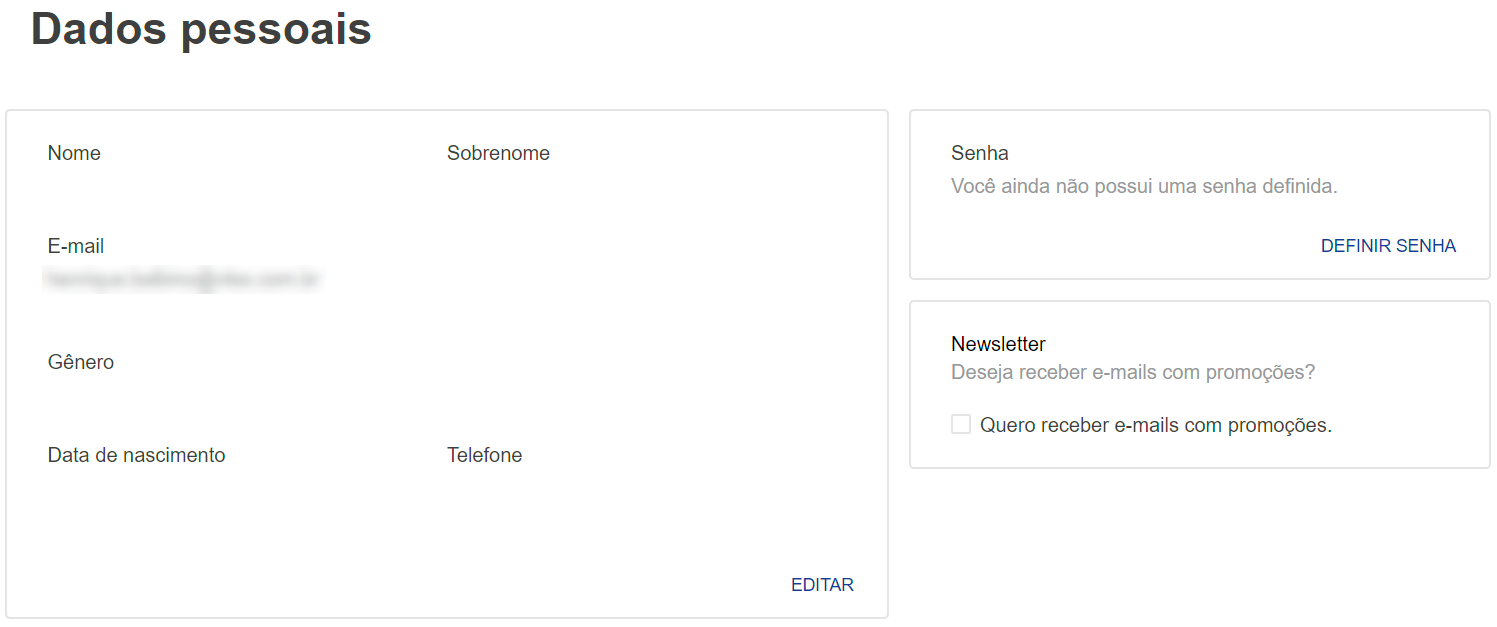Click the 'Deseja receber e-mails com promoções?' text
The height and width of the screenshot is (627, 1497).
(x=1132, y=373)
